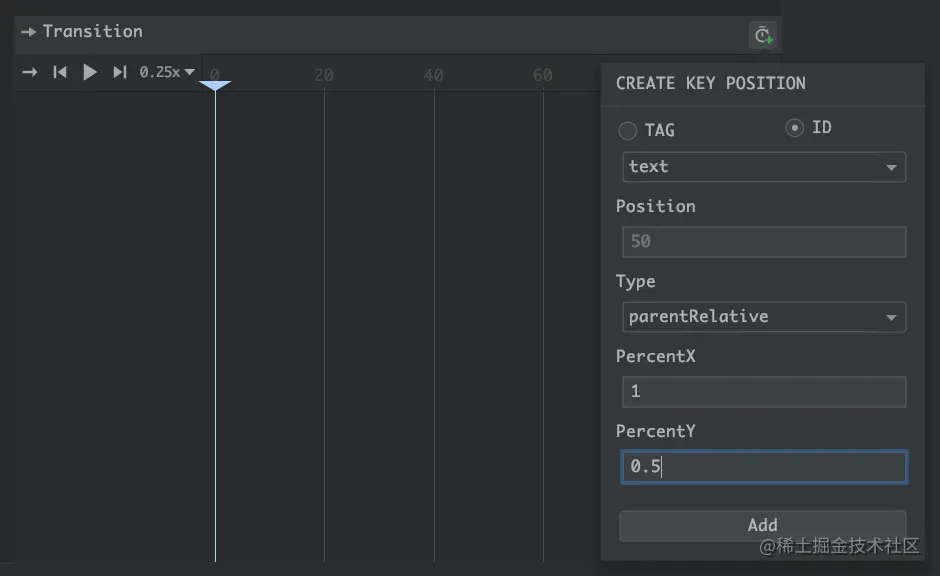Select the TAG radio button
Screen dimensions: 940x576
tap(628, 130)
